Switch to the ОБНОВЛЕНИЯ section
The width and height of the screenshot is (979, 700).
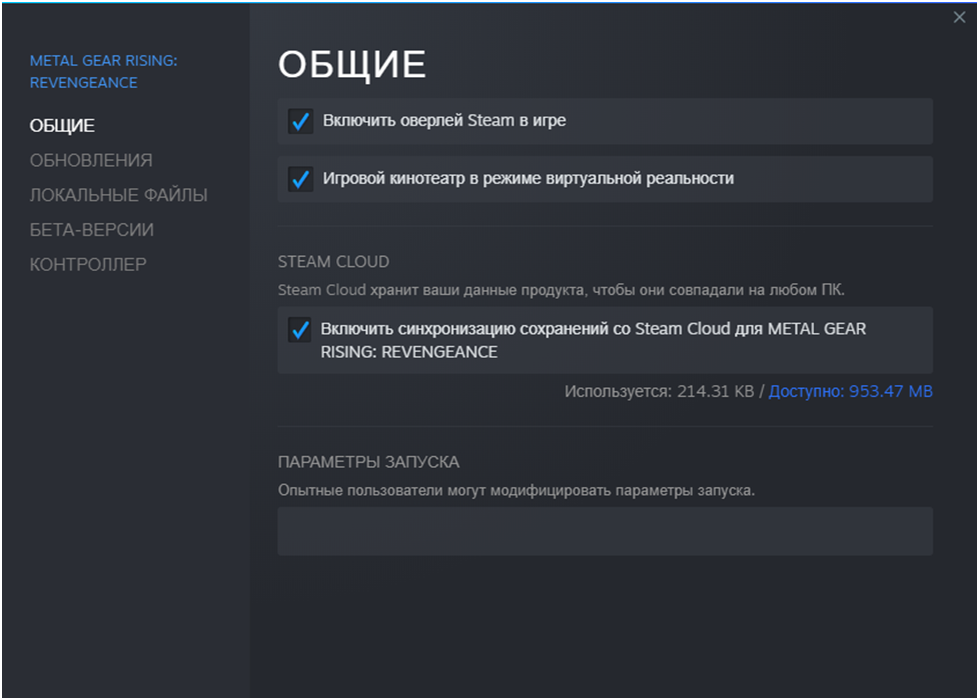tap(91, 160)
